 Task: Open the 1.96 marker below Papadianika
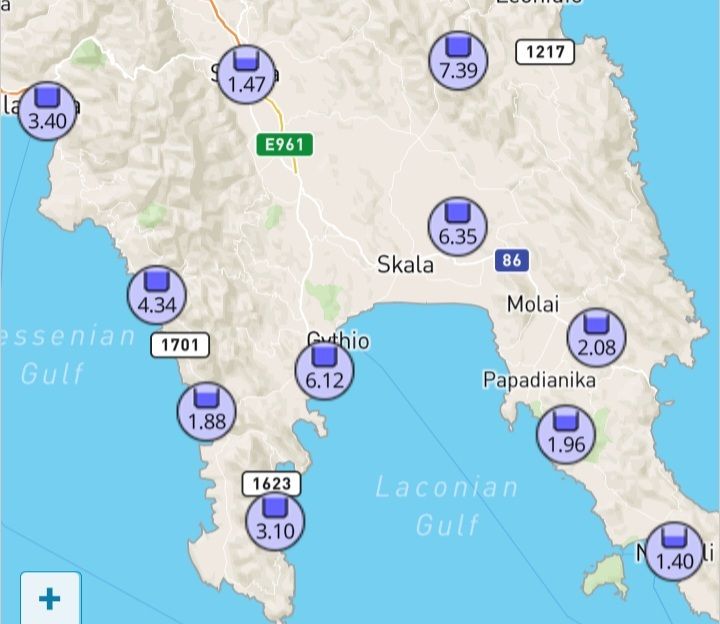coord(566,434)
